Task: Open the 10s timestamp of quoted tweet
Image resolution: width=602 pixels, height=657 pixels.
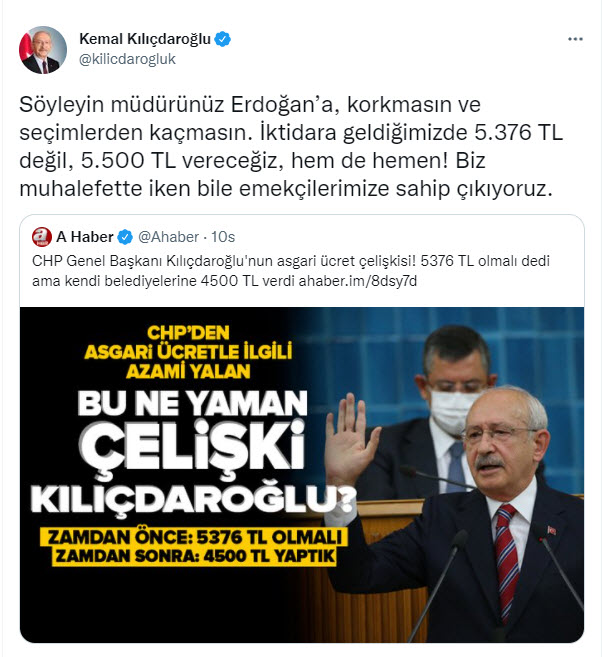Action: (223, 237)
